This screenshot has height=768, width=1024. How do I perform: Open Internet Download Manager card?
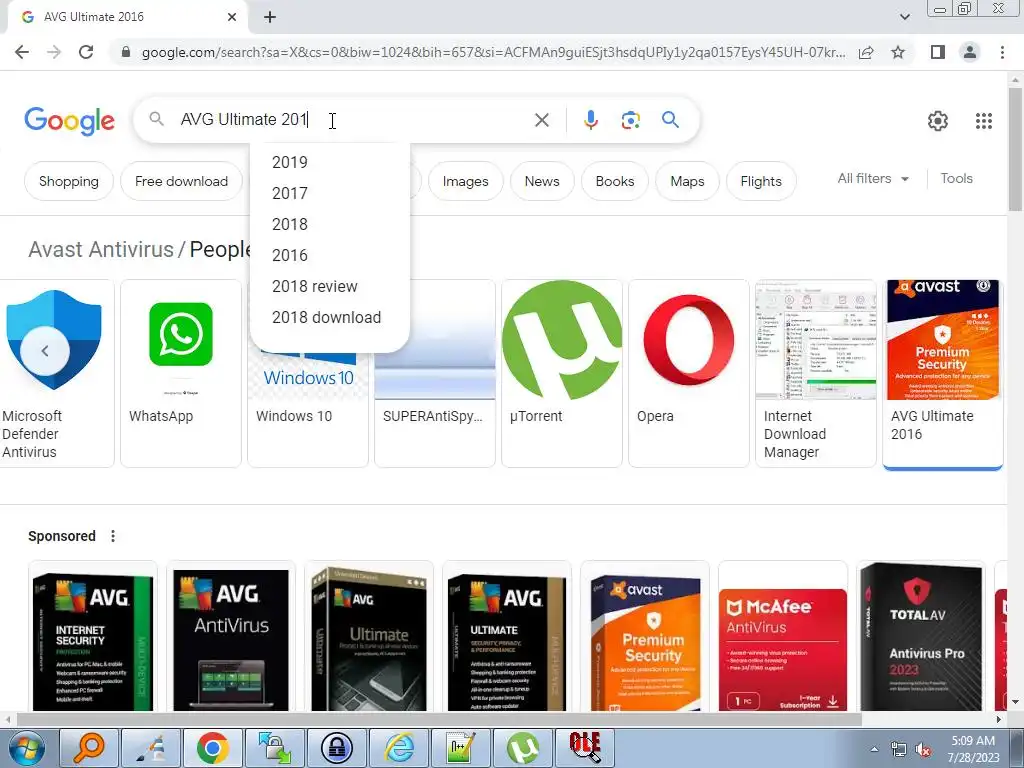816,374
